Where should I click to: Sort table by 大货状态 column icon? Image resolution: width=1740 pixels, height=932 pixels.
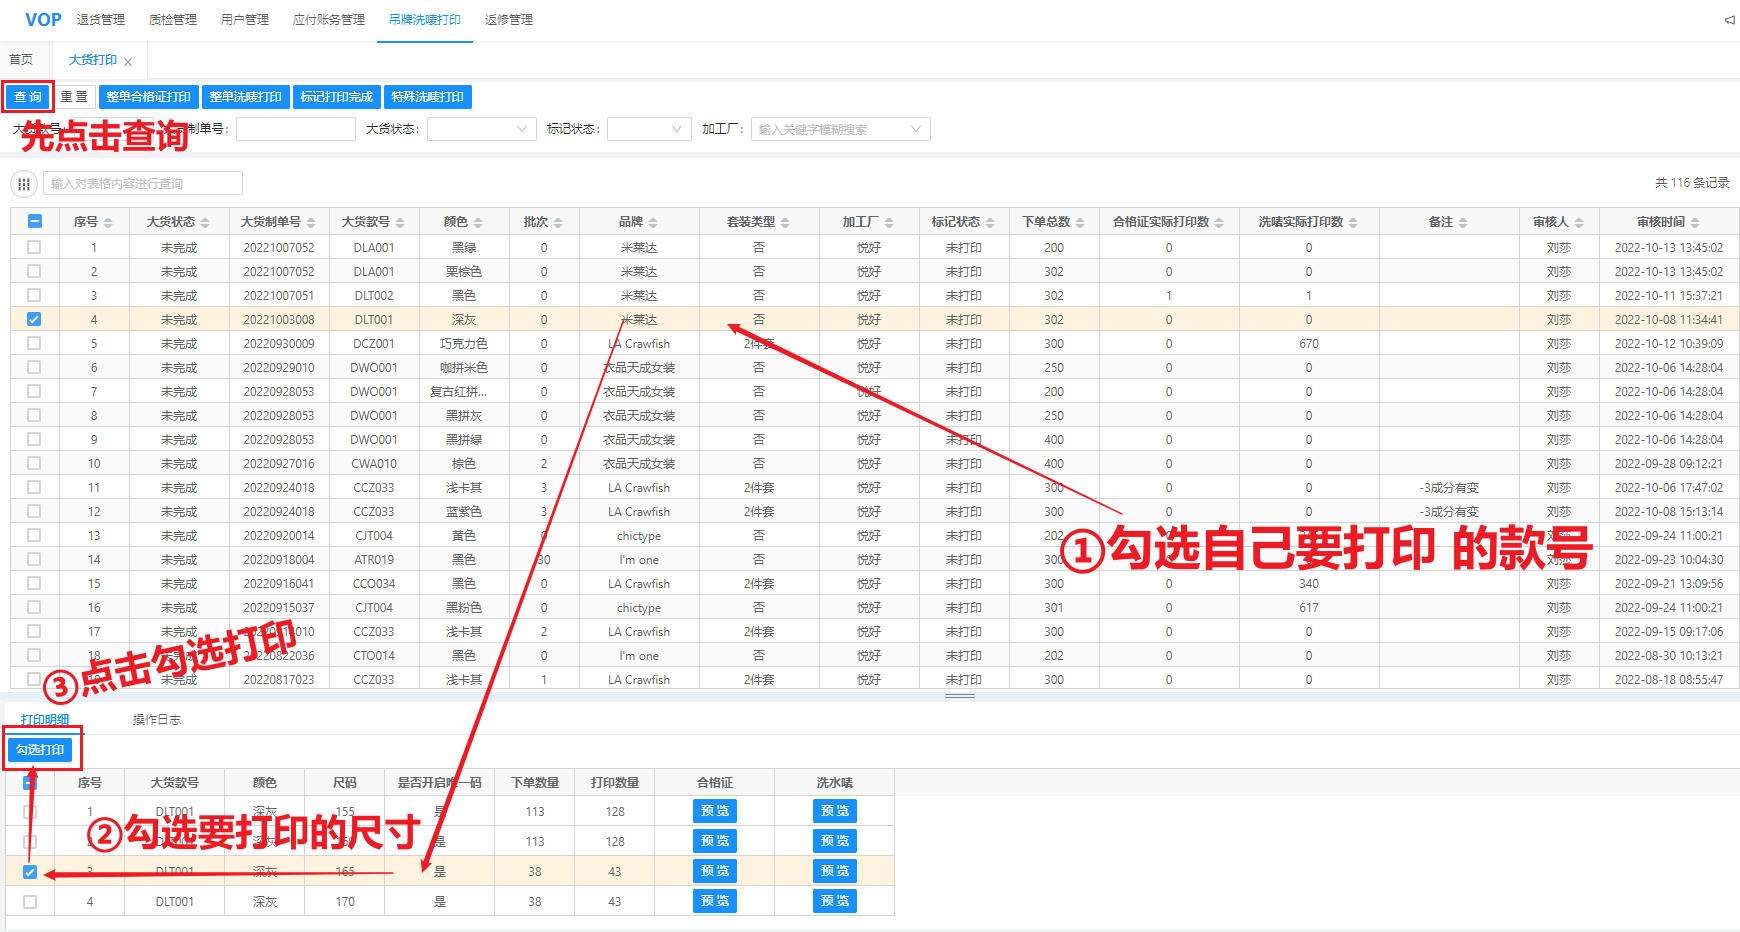[x=205, y=222]
